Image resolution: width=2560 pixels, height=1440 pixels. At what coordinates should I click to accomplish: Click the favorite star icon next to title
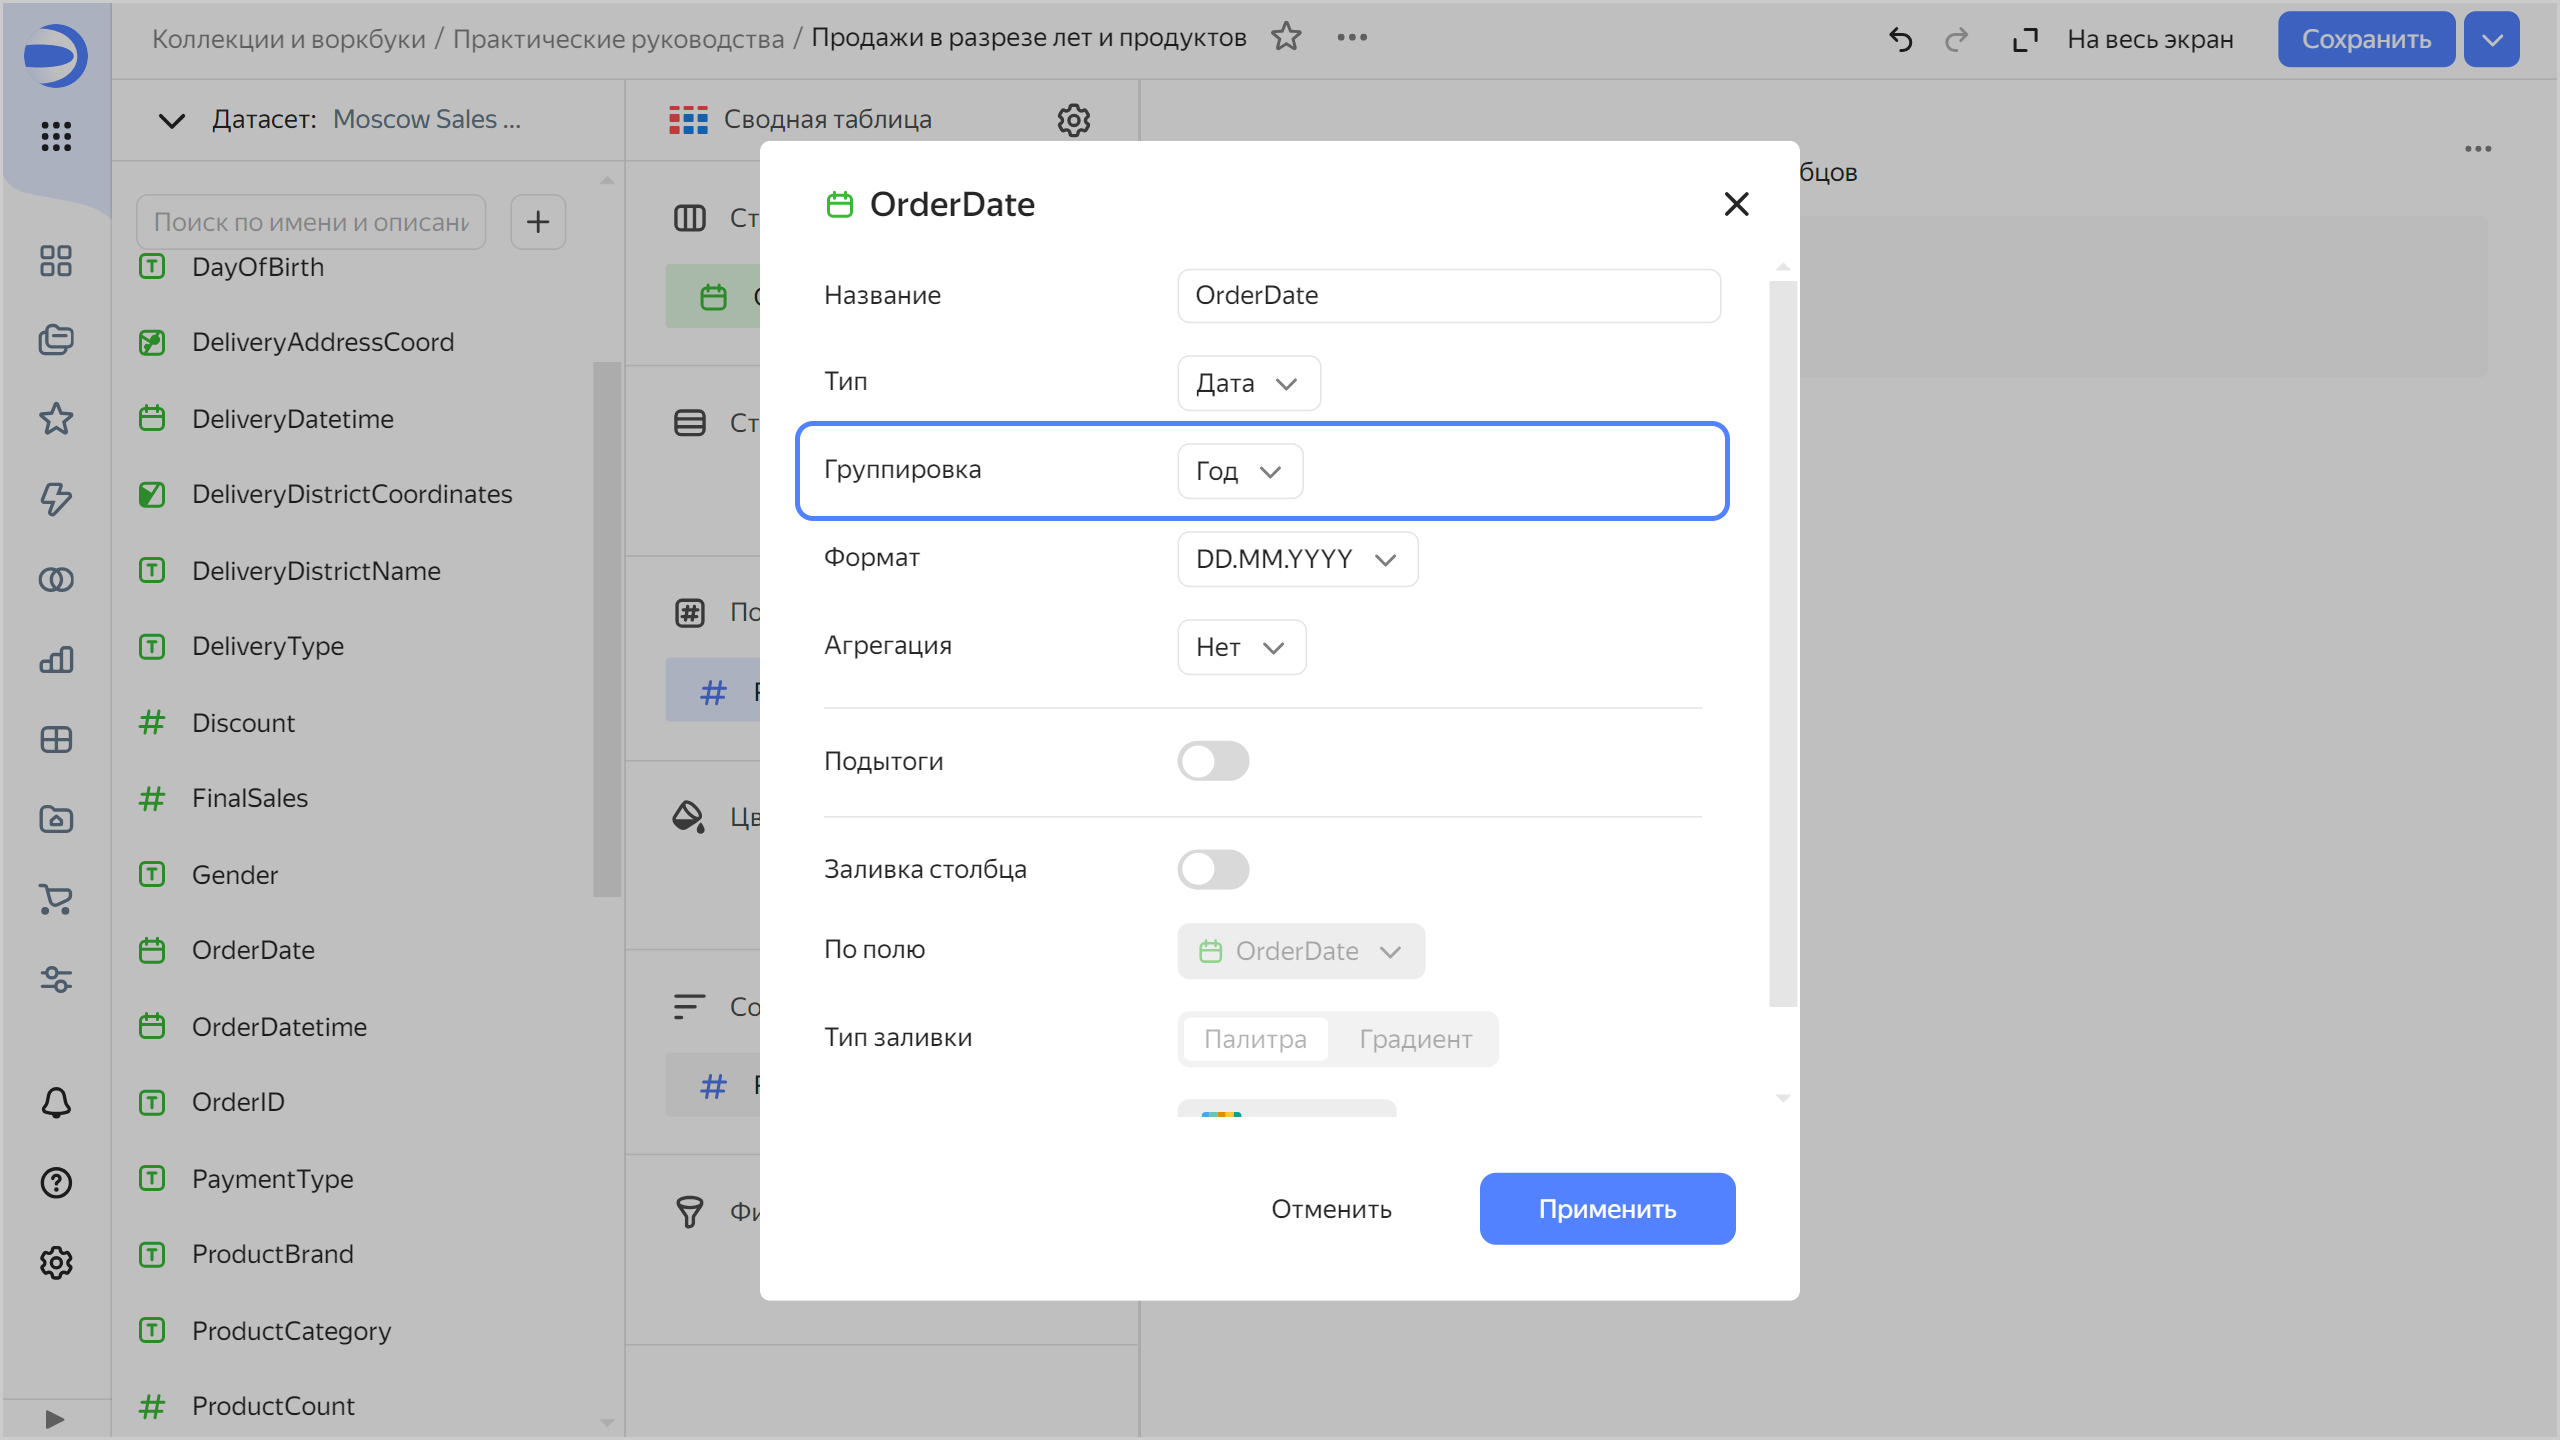coord(1286,38)
